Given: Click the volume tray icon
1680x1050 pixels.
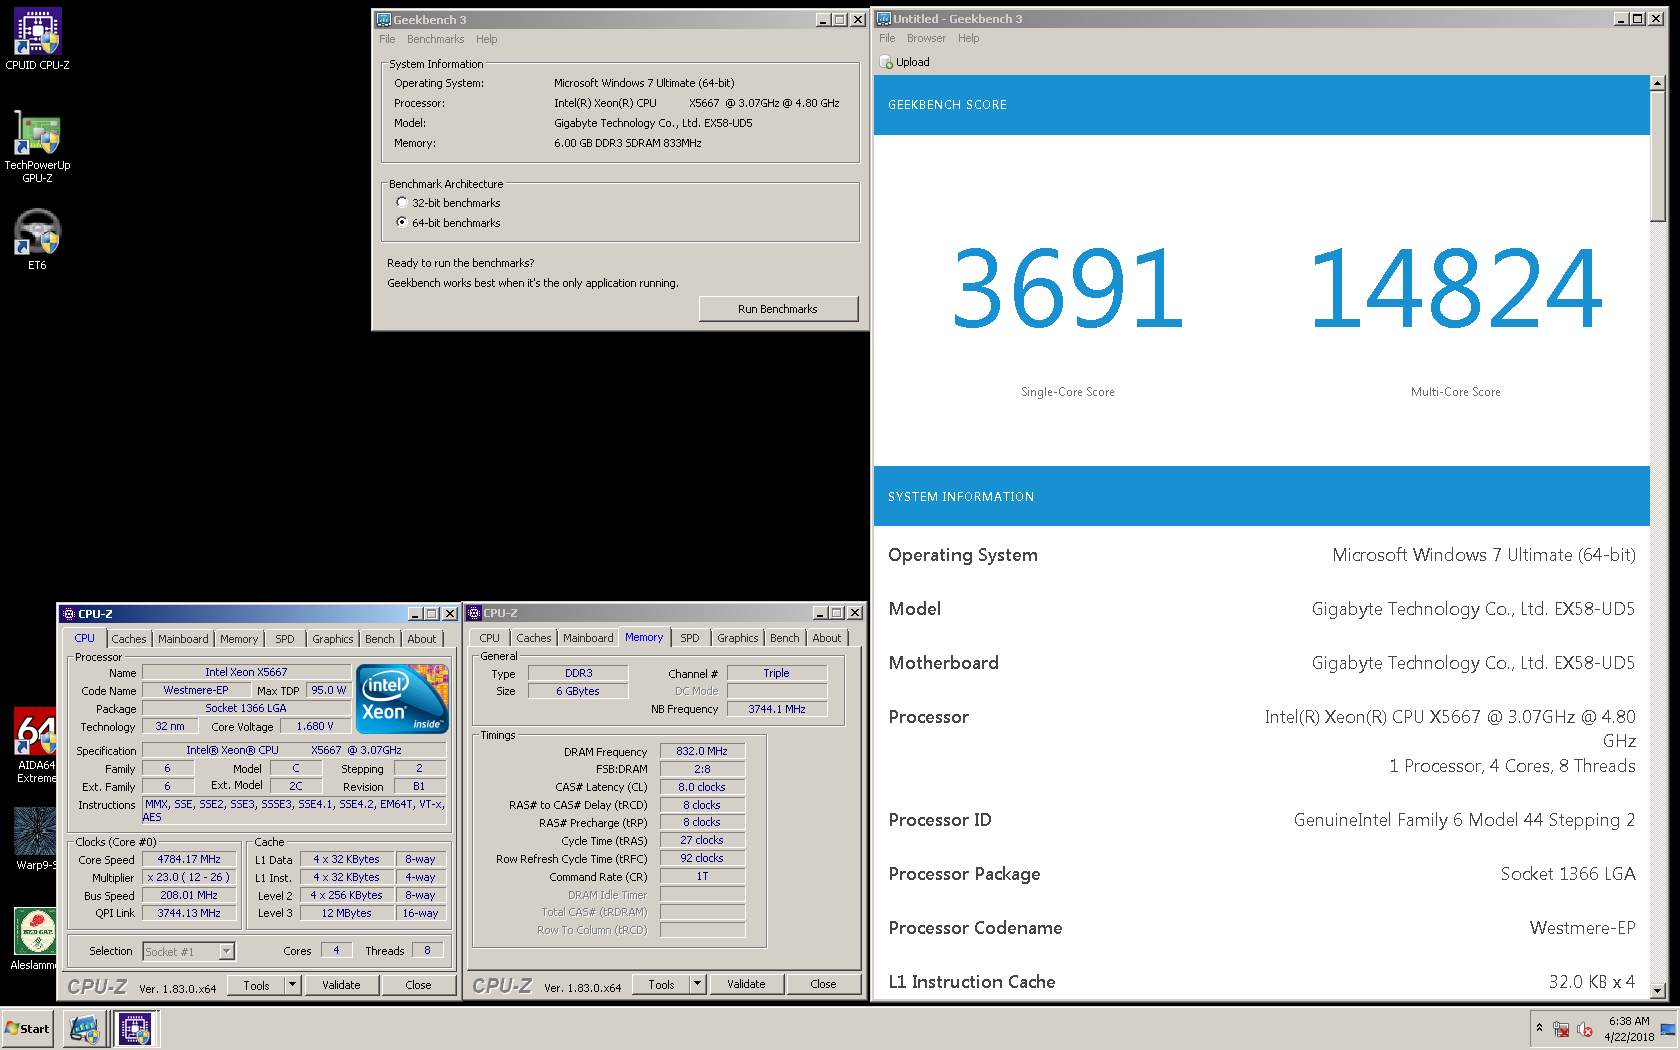Looking at the screenshot, I should 1585,1029.
